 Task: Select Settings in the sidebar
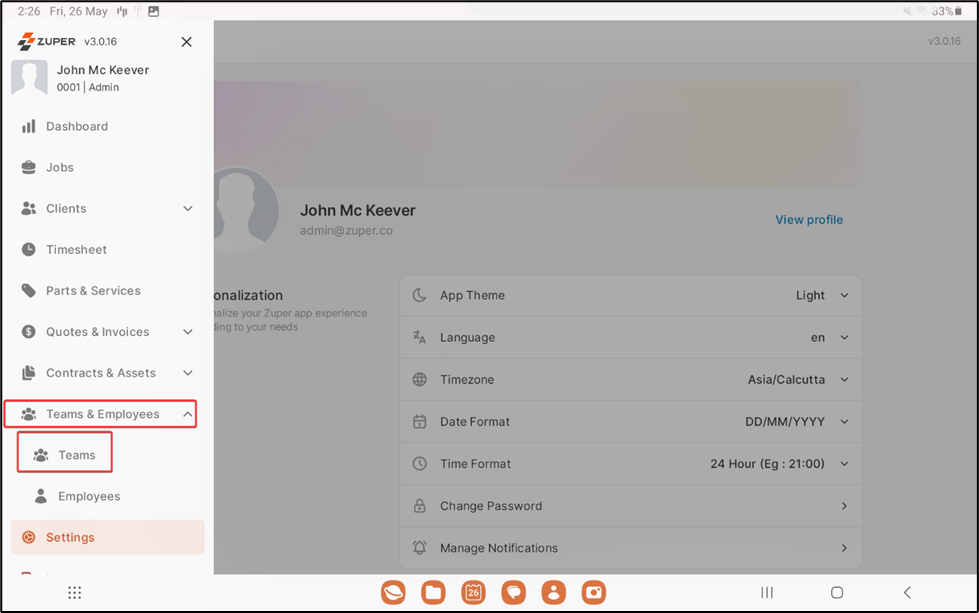click(70, 538)
